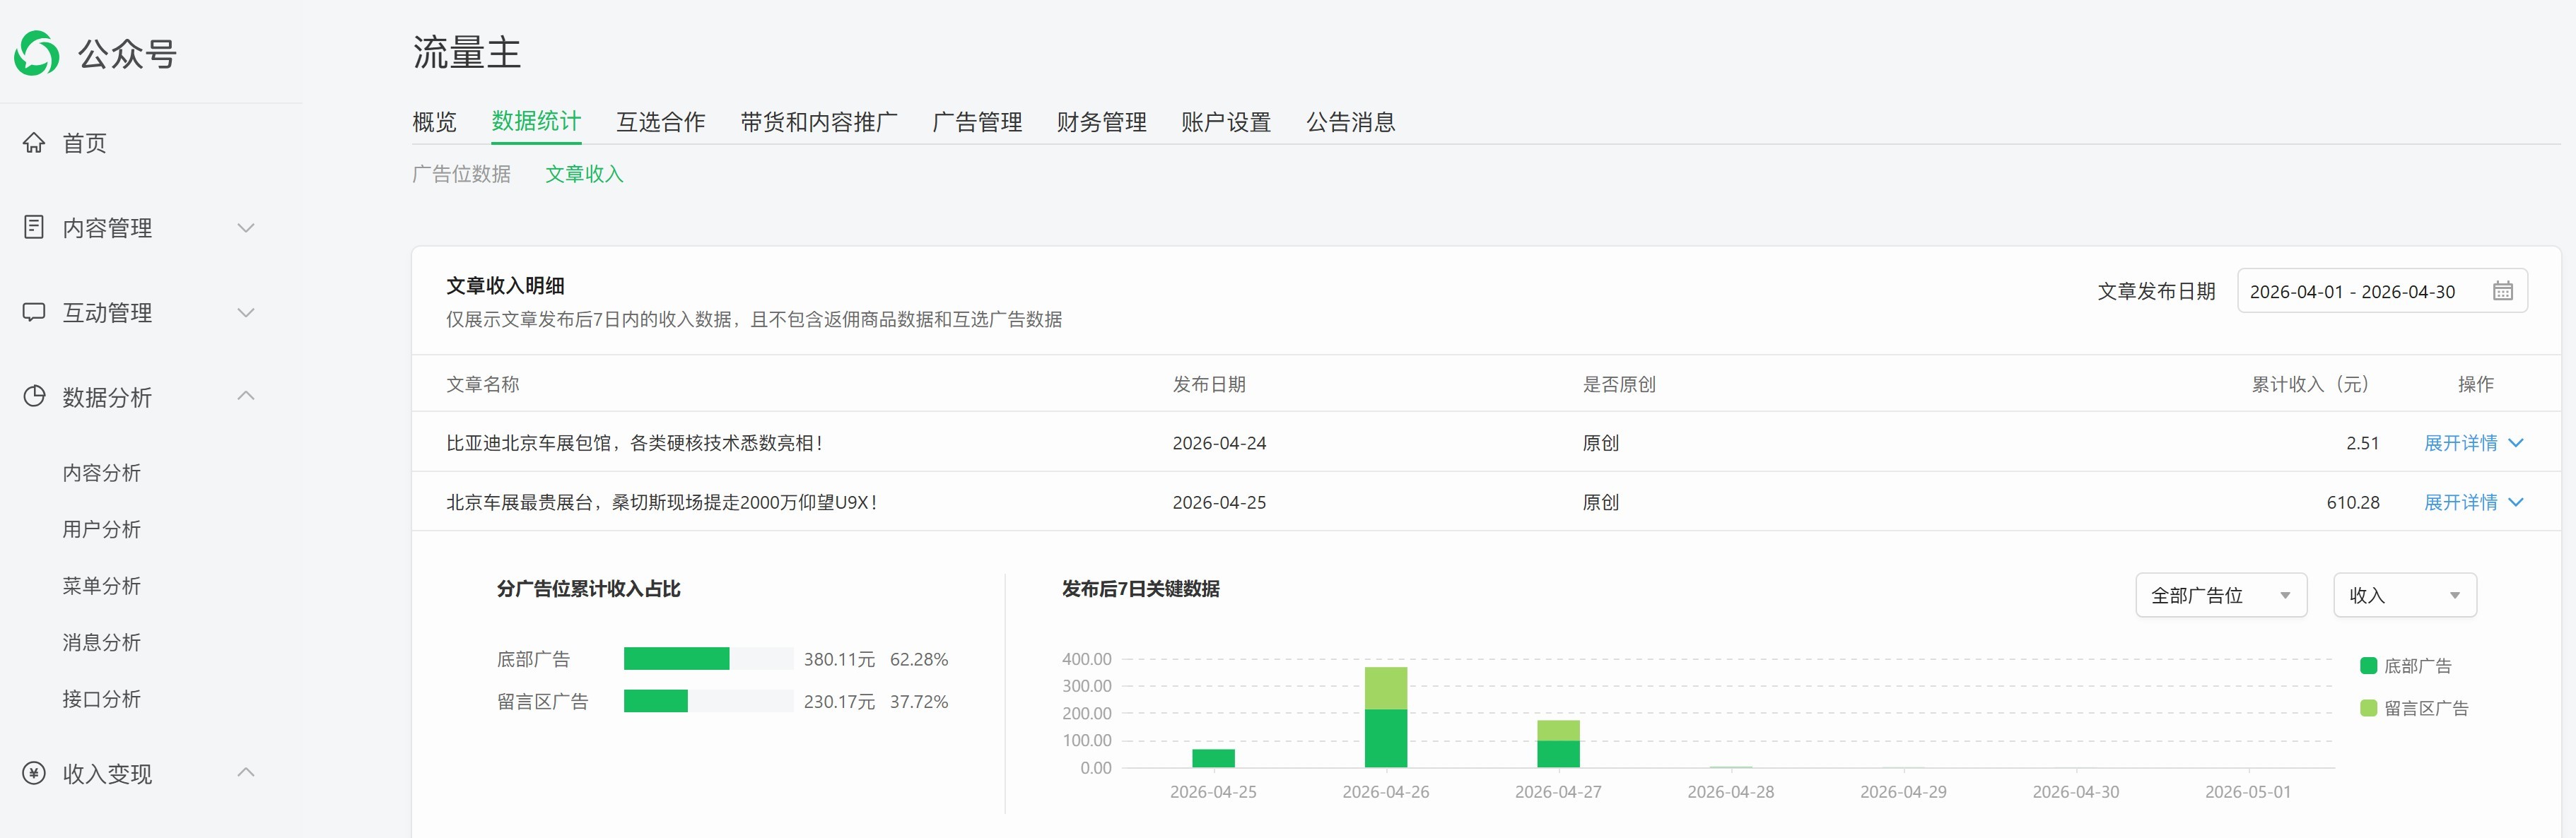Screen dimensions: 2576x838
Task: Select the 文章收入 sub-tab
Action: 584,174
